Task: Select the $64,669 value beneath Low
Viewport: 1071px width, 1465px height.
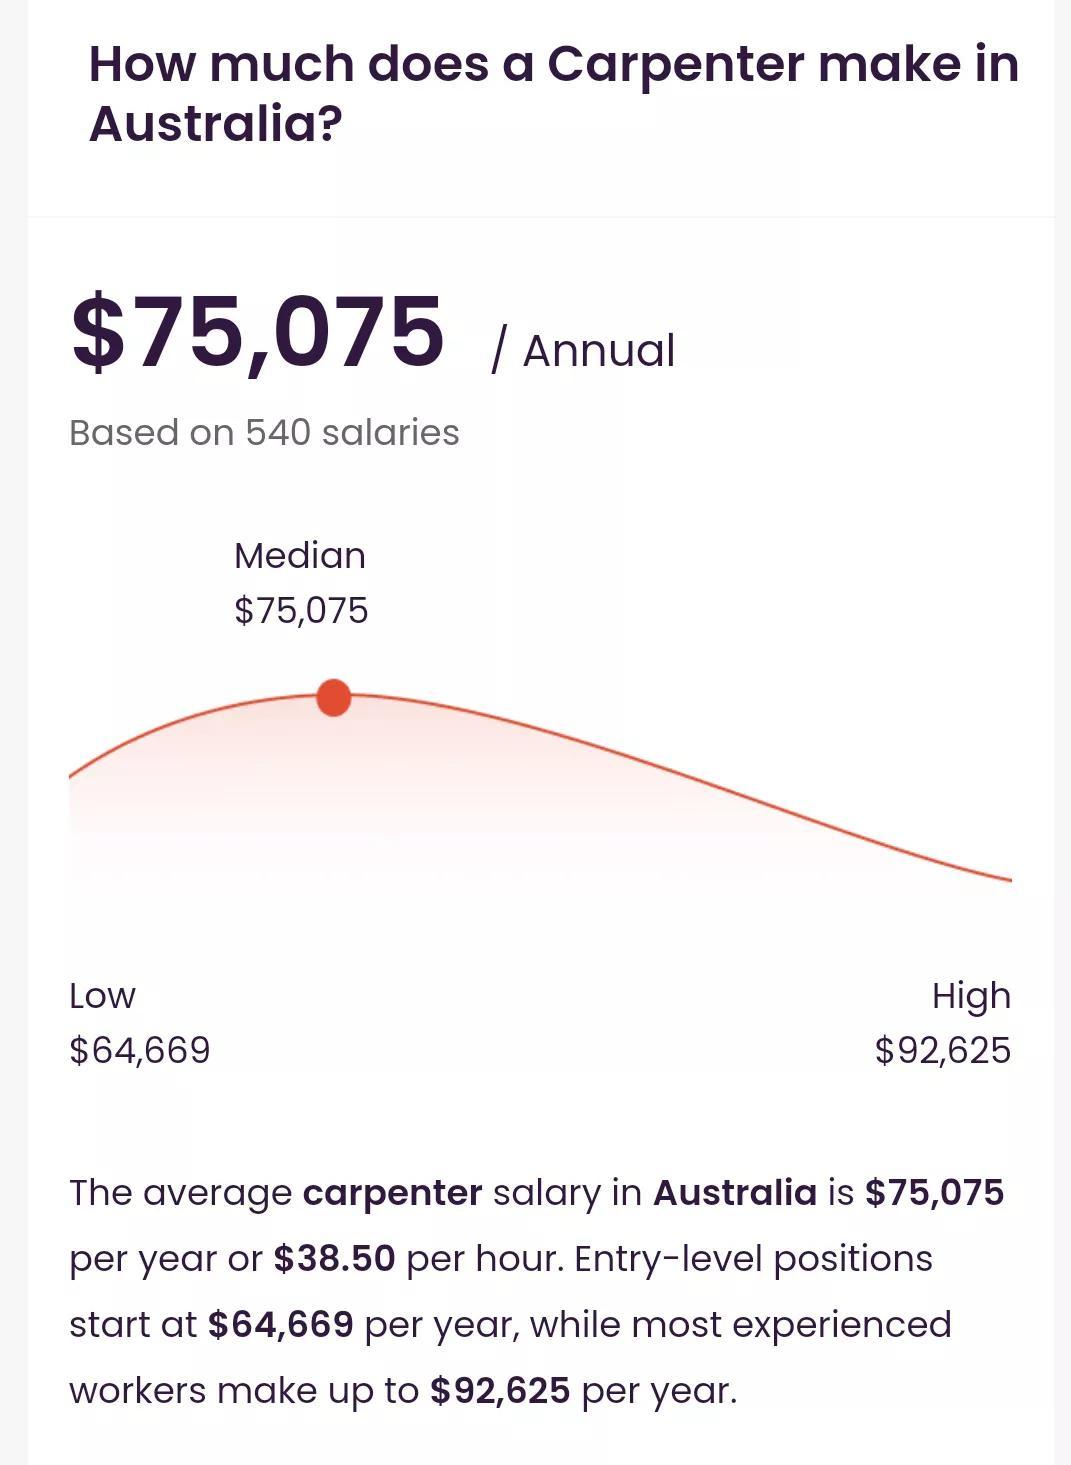Action: (139, 1050)
